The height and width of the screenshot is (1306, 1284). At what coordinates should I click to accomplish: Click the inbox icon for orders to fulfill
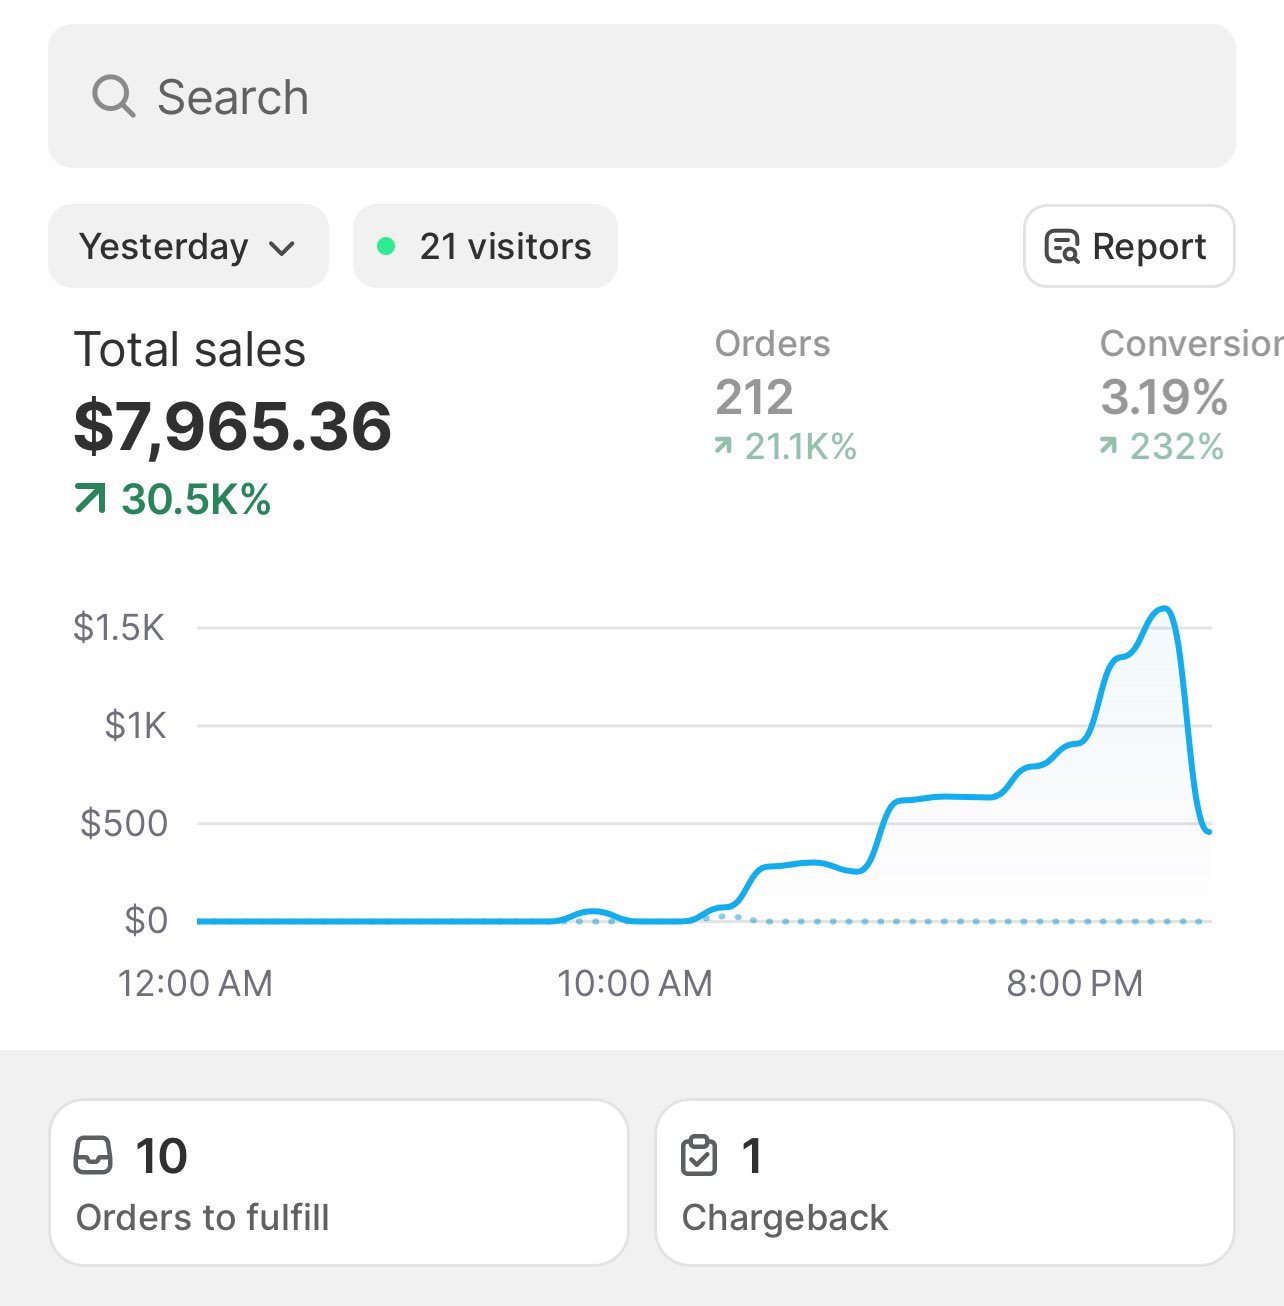tap(94, 1156)
